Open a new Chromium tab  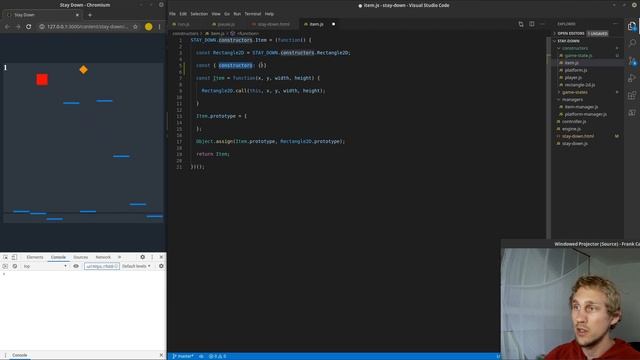point(90,15)
